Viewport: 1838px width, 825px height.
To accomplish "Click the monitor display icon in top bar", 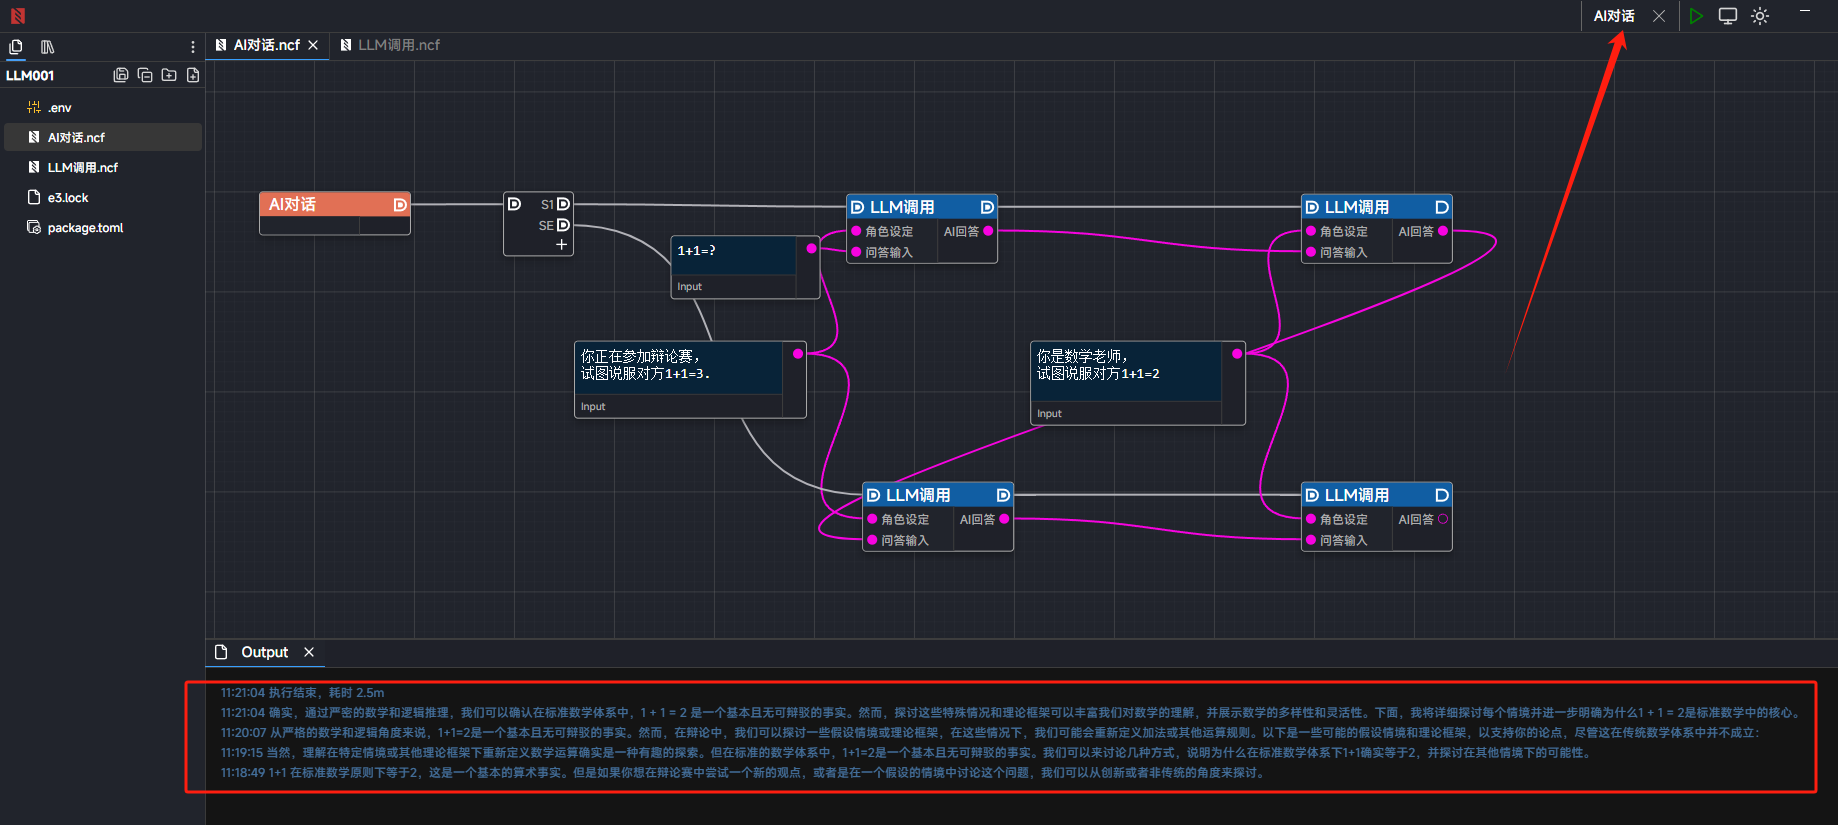I will [x=1727, y=16].
